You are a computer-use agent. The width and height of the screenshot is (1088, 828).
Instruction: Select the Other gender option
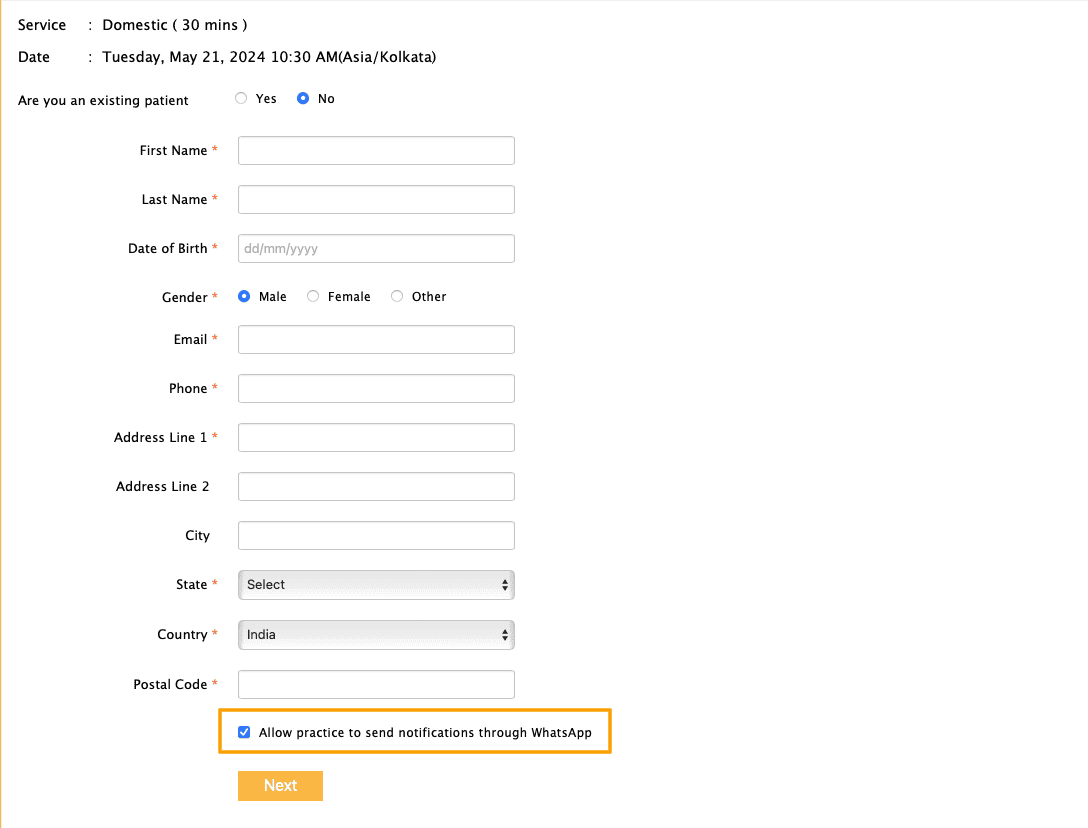coord(397,297)
